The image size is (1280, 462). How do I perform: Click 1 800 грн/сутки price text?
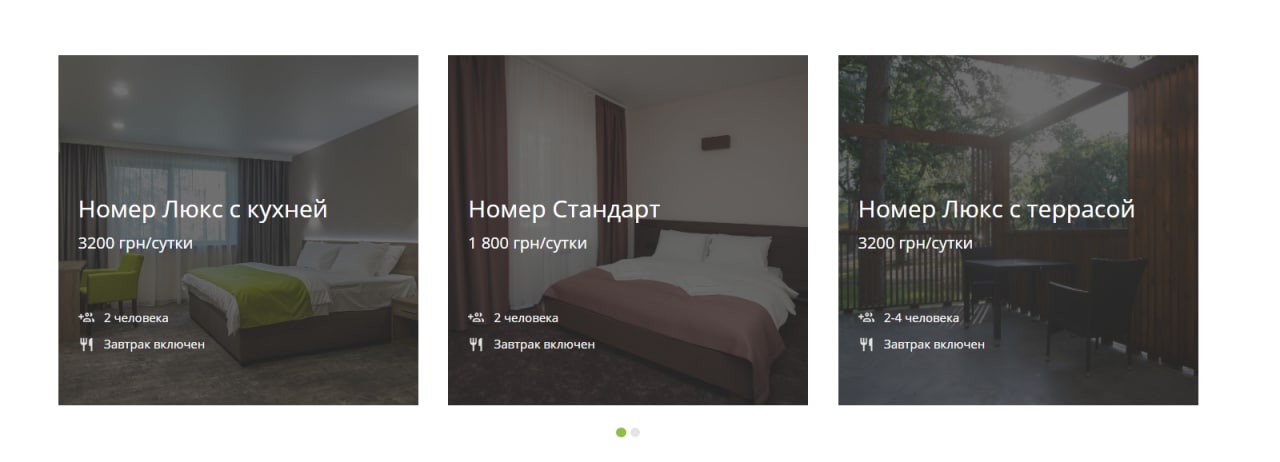[527, 243]
